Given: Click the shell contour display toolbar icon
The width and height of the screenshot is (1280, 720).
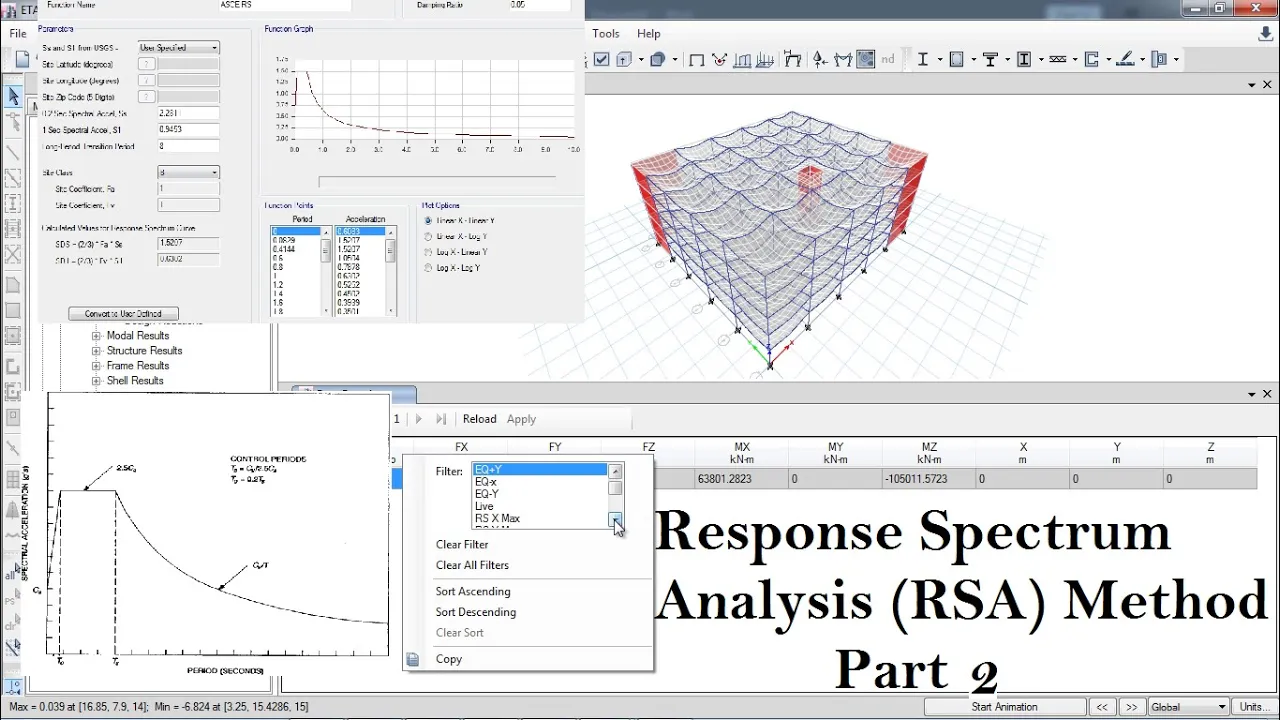Looking at the screenshot, I should [x=865, y=59].
